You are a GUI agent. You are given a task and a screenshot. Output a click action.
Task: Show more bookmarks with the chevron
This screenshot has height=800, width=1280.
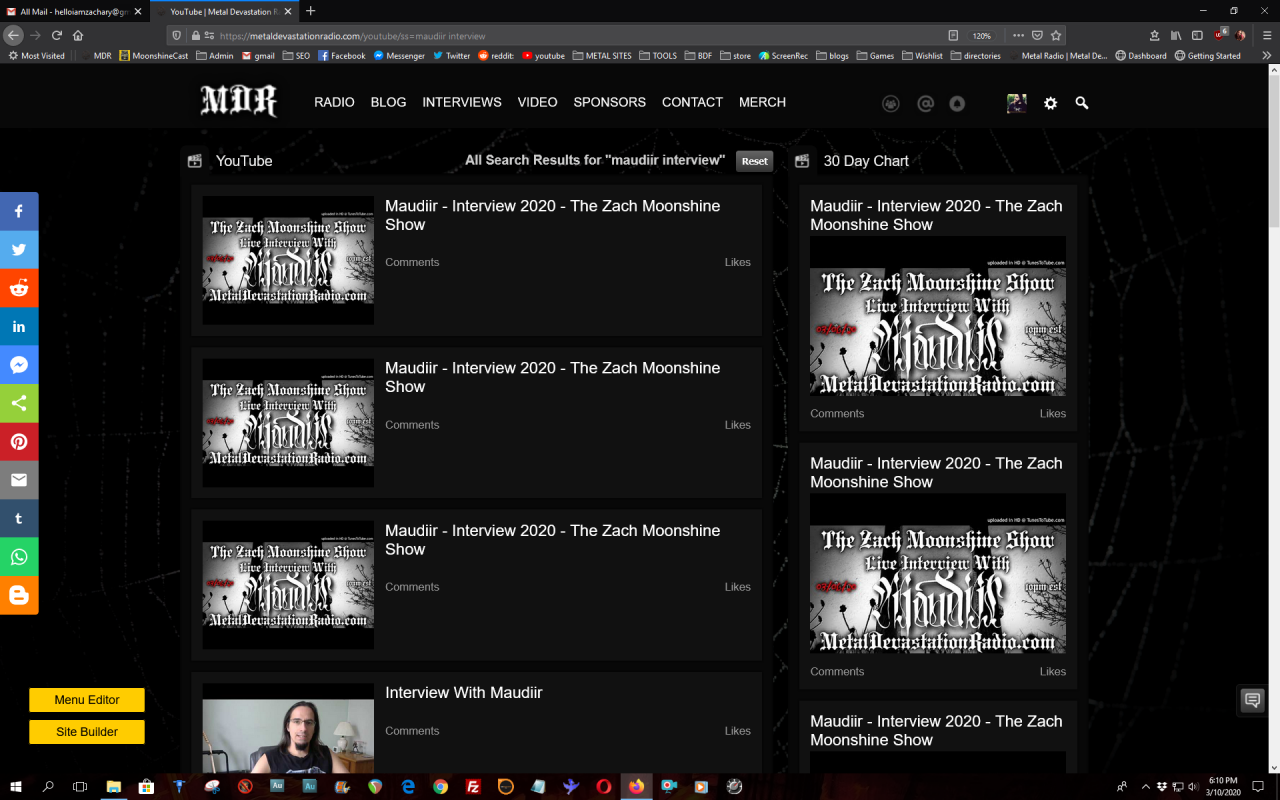(1267, 56)
